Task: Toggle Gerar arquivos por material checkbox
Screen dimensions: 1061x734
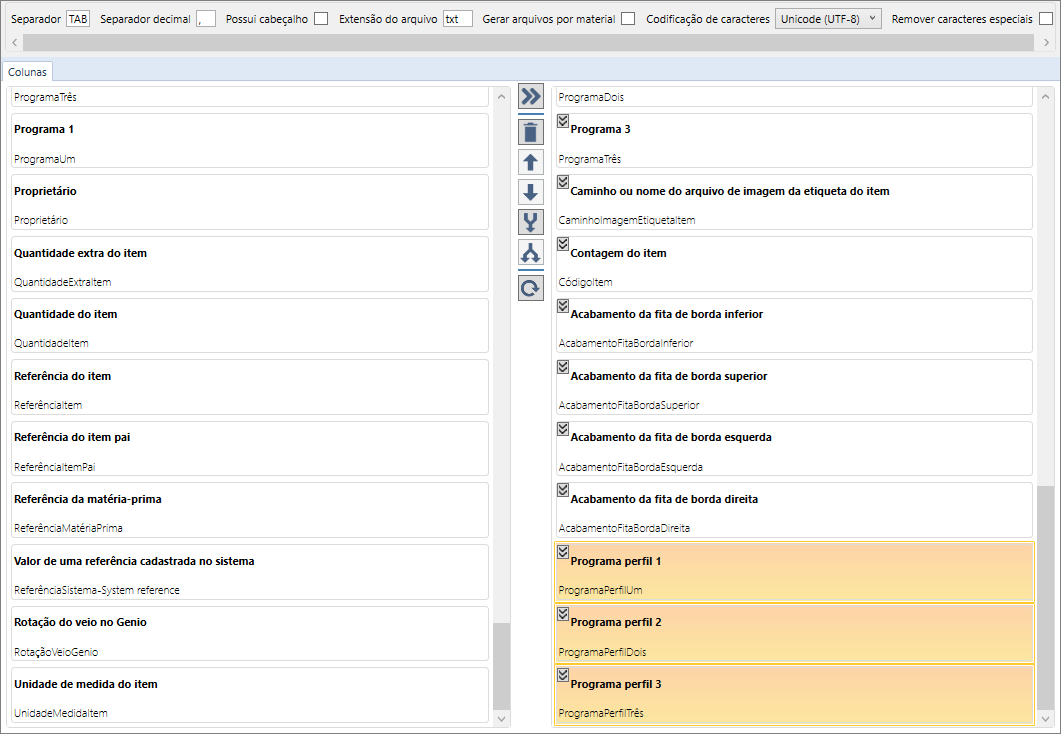Action: pos(628,19)
